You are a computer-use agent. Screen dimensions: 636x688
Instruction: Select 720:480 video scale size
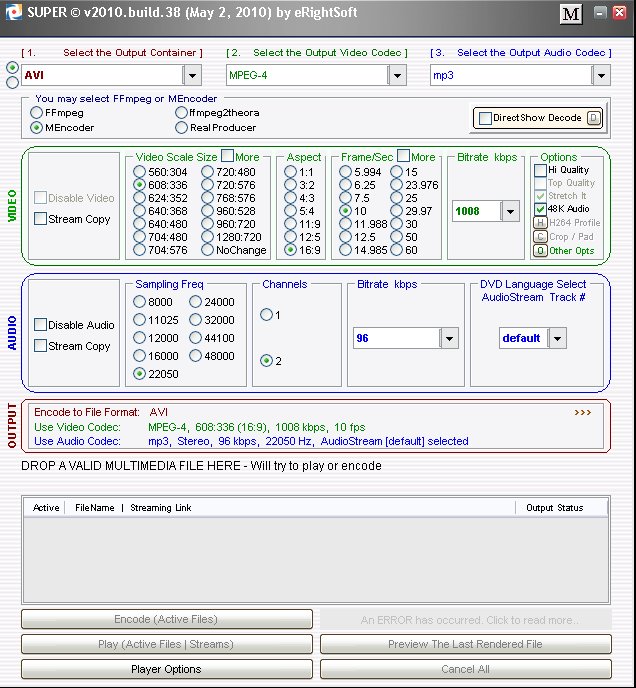click(x=208, y=172)
